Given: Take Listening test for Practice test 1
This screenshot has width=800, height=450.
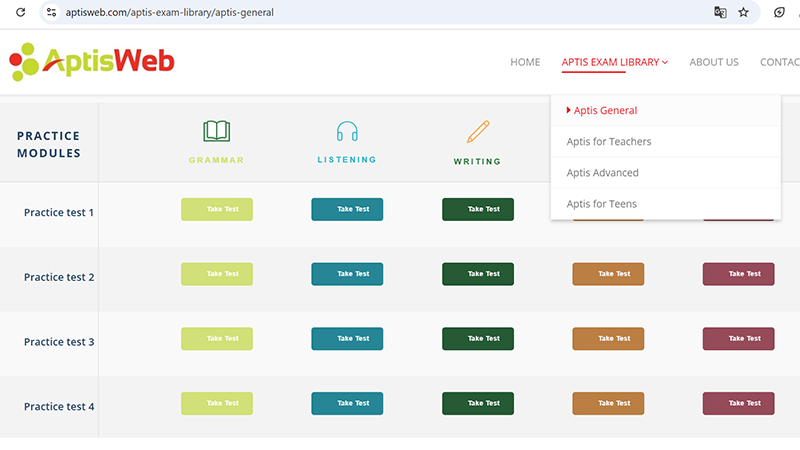Looking at the screenshot, I should [347, 209].
